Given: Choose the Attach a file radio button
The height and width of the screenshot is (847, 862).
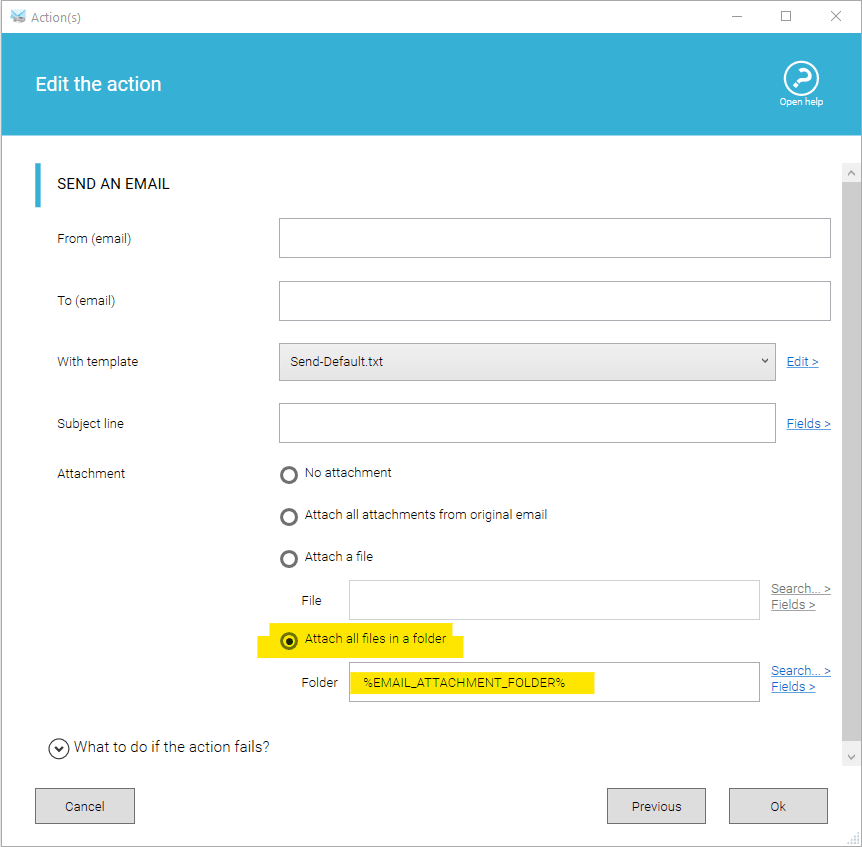Looking at the screenshot, I should click(x=289, y=558).
